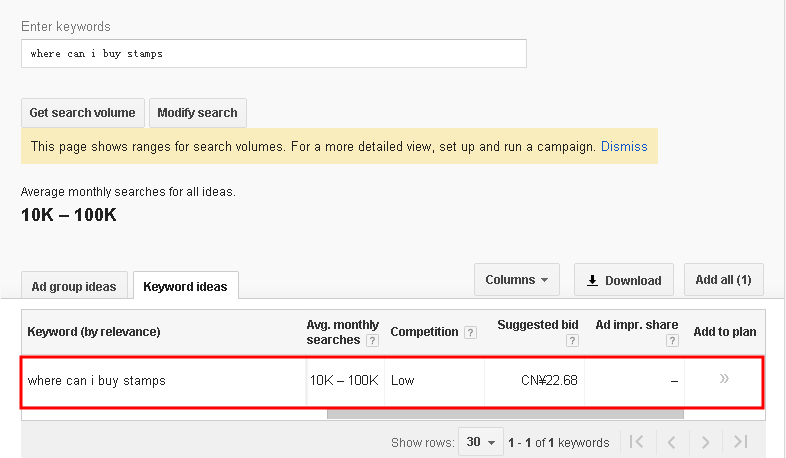Open the Show rows dropdown set to 30

coord(480,442)
